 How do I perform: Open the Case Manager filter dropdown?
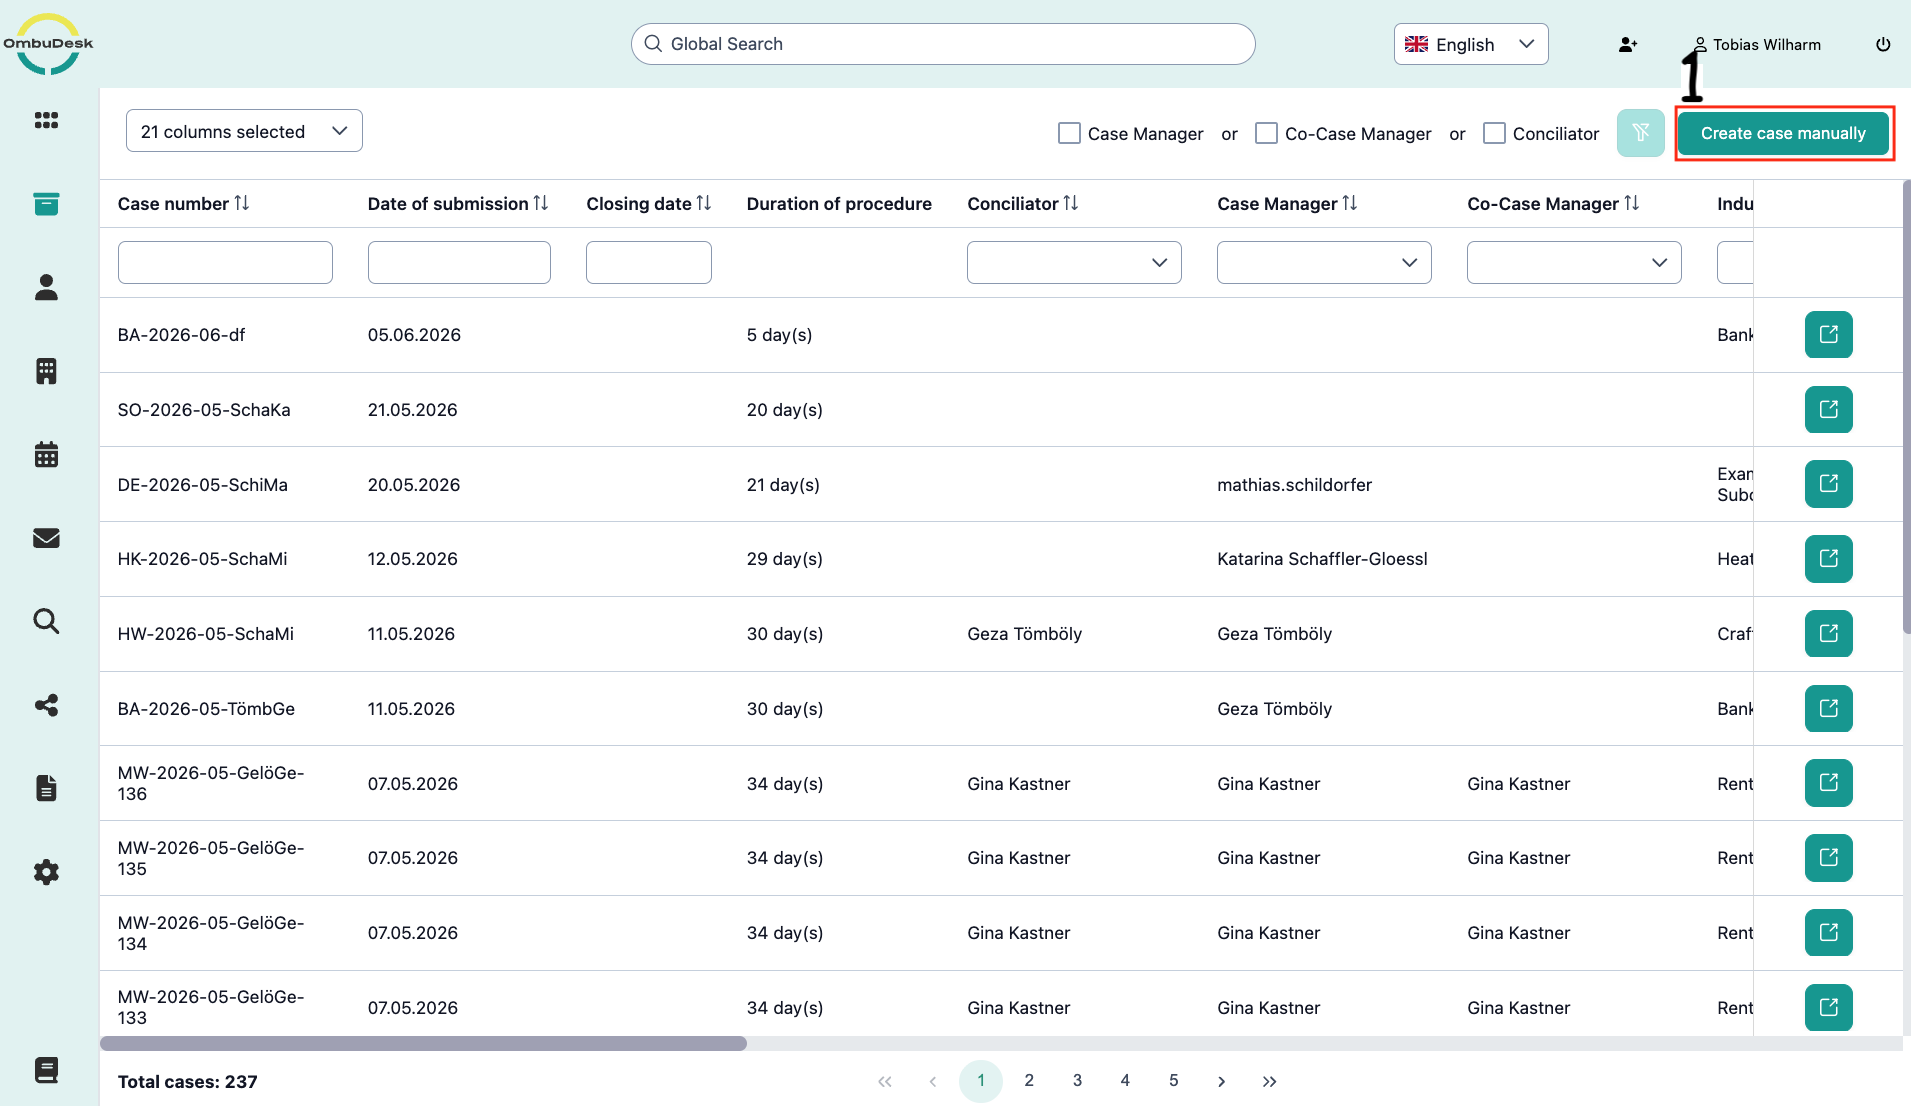point(1324,262)
